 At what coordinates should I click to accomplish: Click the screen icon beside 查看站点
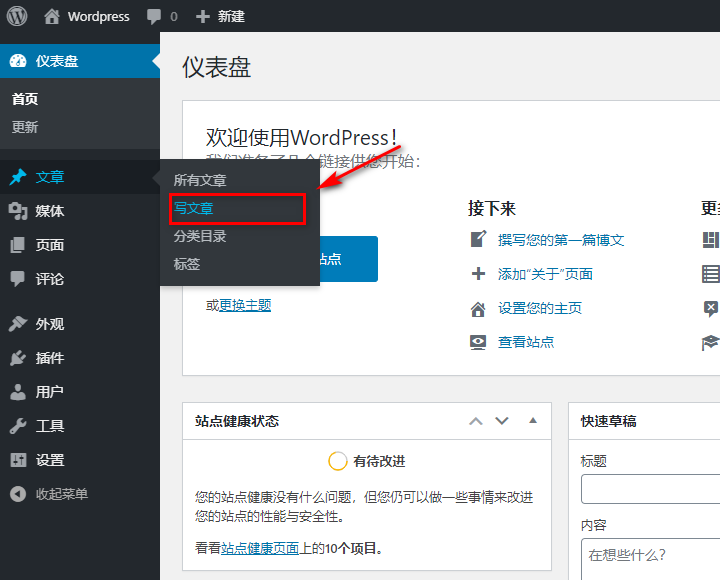tap(478, 342)
